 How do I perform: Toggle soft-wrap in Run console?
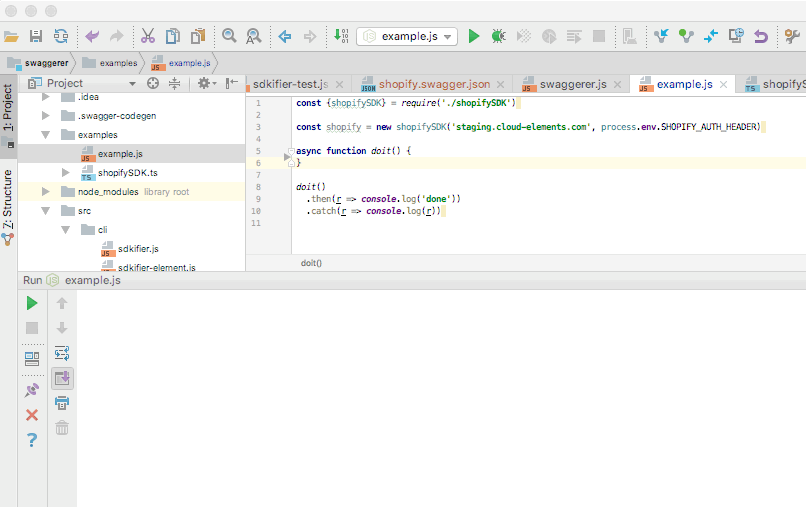pos(62,353)
